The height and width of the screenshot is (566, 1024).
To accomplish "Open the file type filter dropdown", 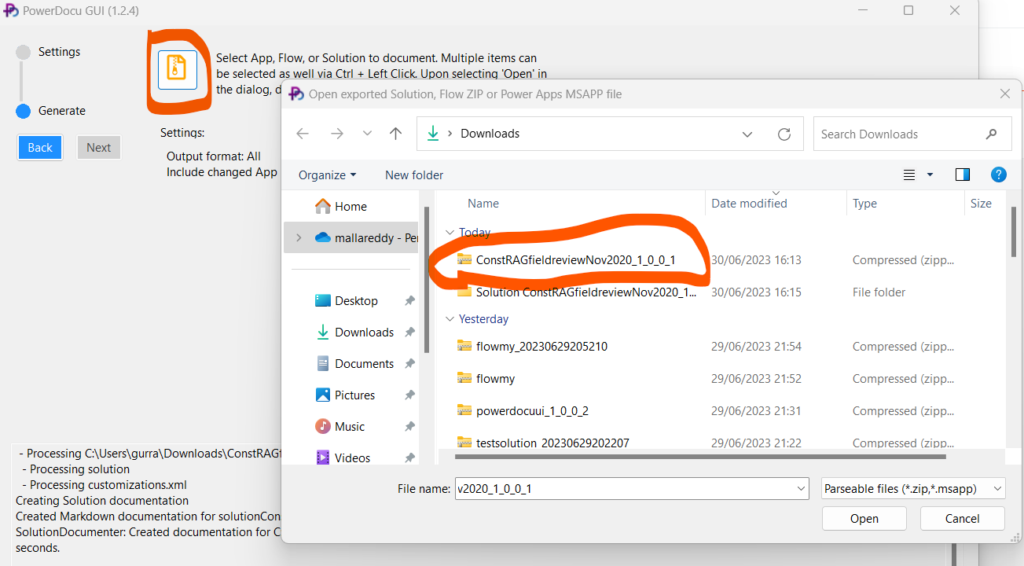I will point(912,488).
